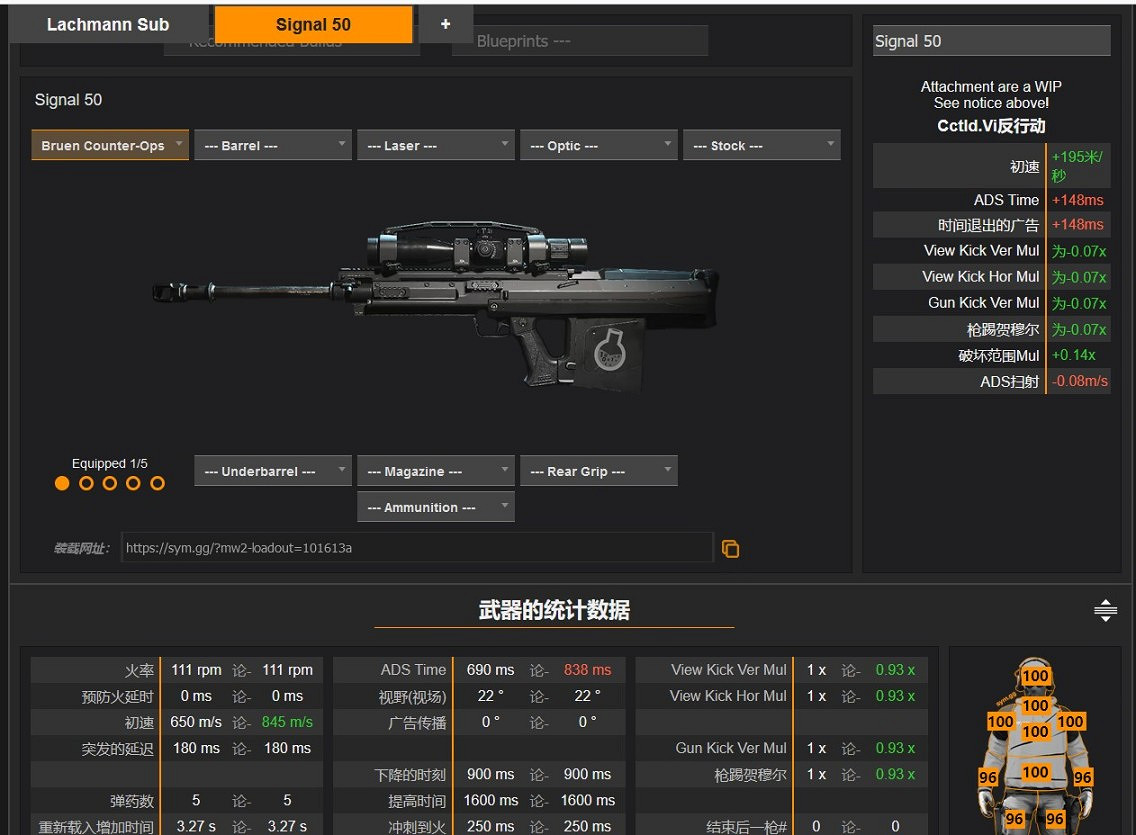Select the Signal 50 tab
1136x835 pixels.
313,25
